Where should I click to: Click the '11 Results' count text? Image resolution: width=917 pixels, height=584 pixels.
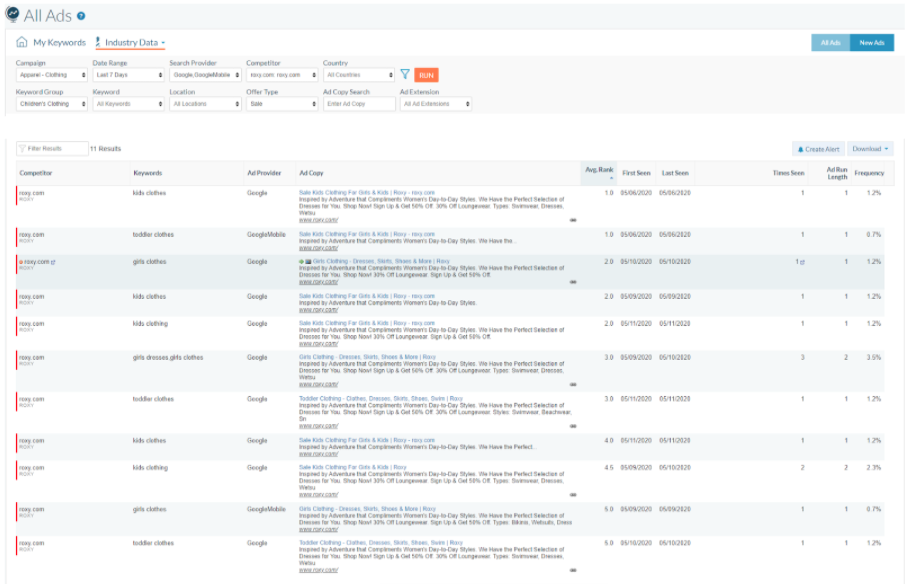pos(106,148)
